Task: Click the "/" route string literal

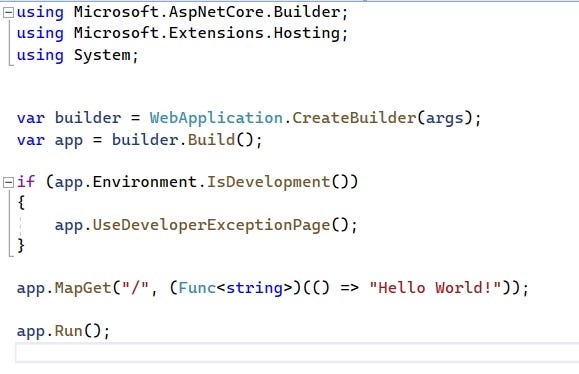Action: pyautogui.click(x=135, y=287)
